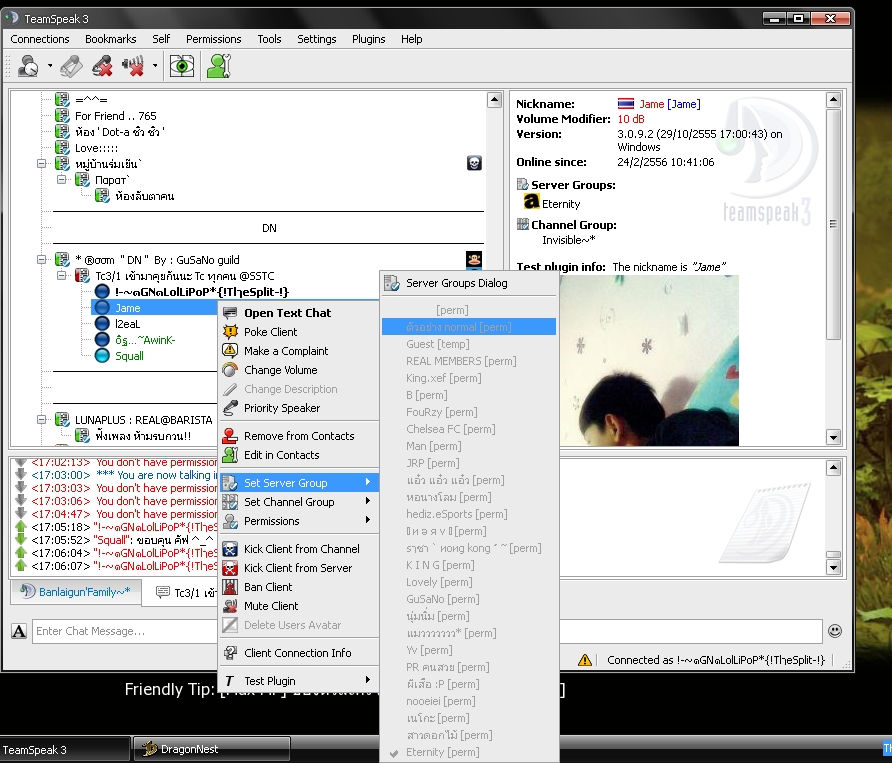
Task: Expand Set Channel Group submenu
Action: pyautogui.click(x=299, y=502)
